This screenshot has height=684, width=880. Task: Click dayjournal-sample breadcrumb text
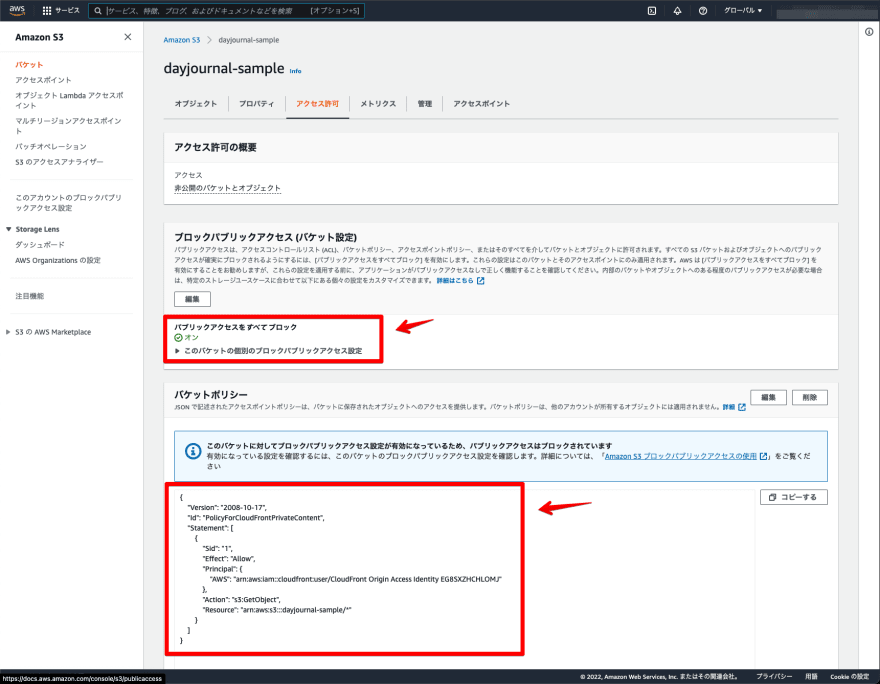(249, 40)
